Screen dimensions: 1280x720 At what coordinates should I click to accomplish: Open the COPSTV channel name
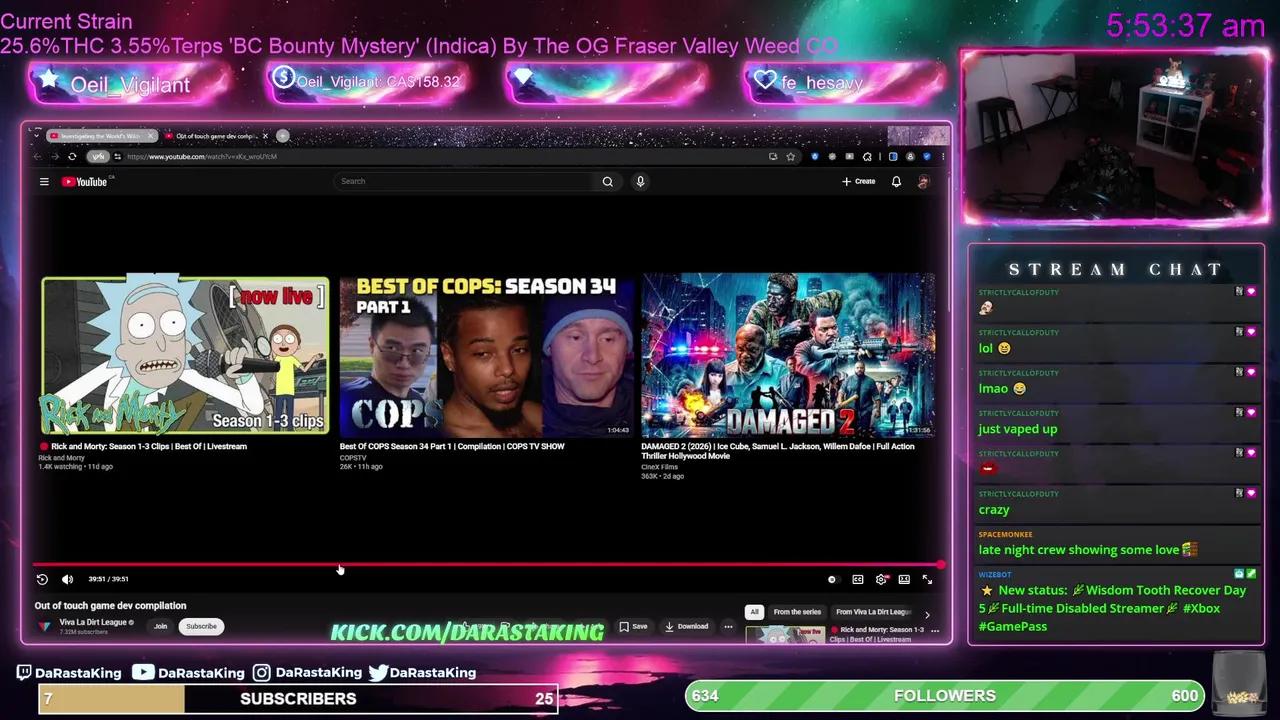[x=353, y=458]
